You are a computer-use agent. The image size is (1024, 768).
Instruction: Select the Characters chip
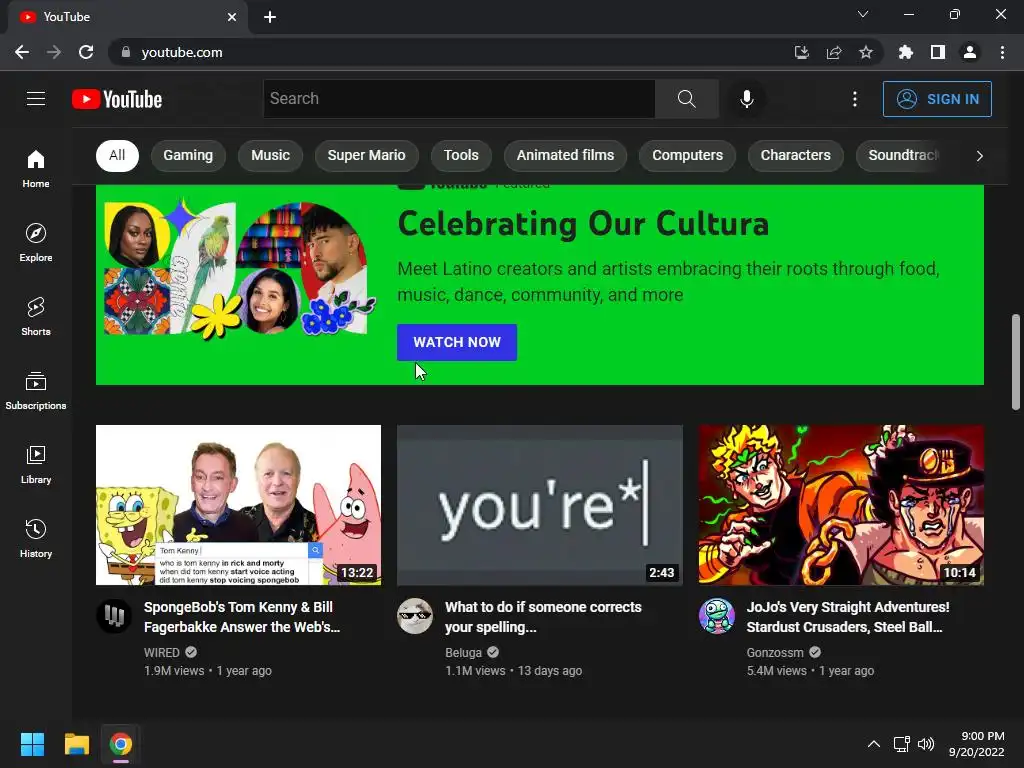pos(795,155)
